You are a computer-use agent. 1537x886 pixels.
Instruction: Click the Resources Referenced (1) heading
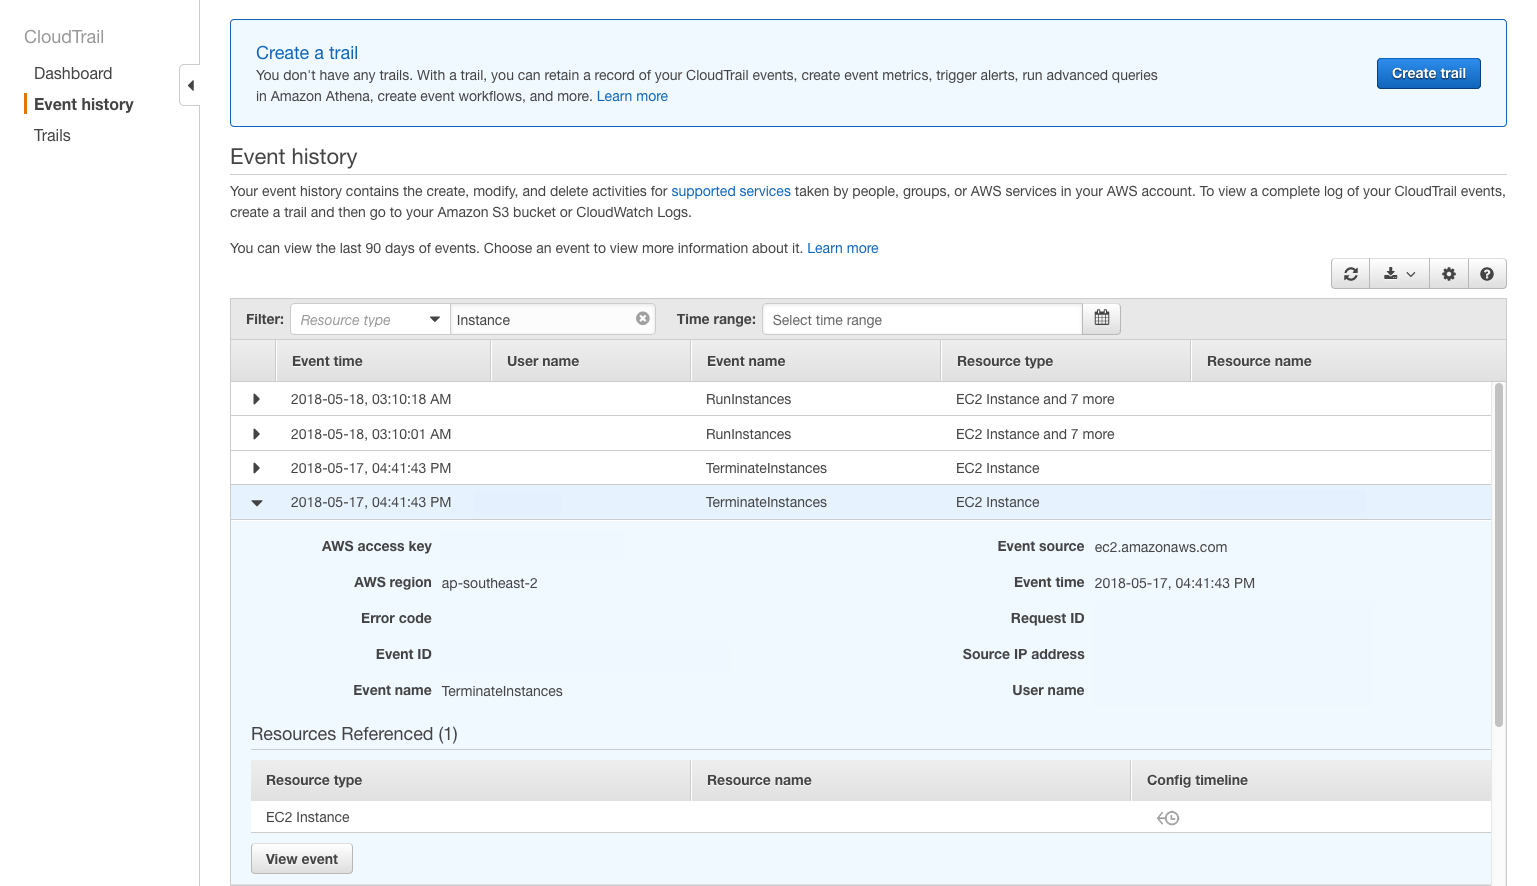354,734
